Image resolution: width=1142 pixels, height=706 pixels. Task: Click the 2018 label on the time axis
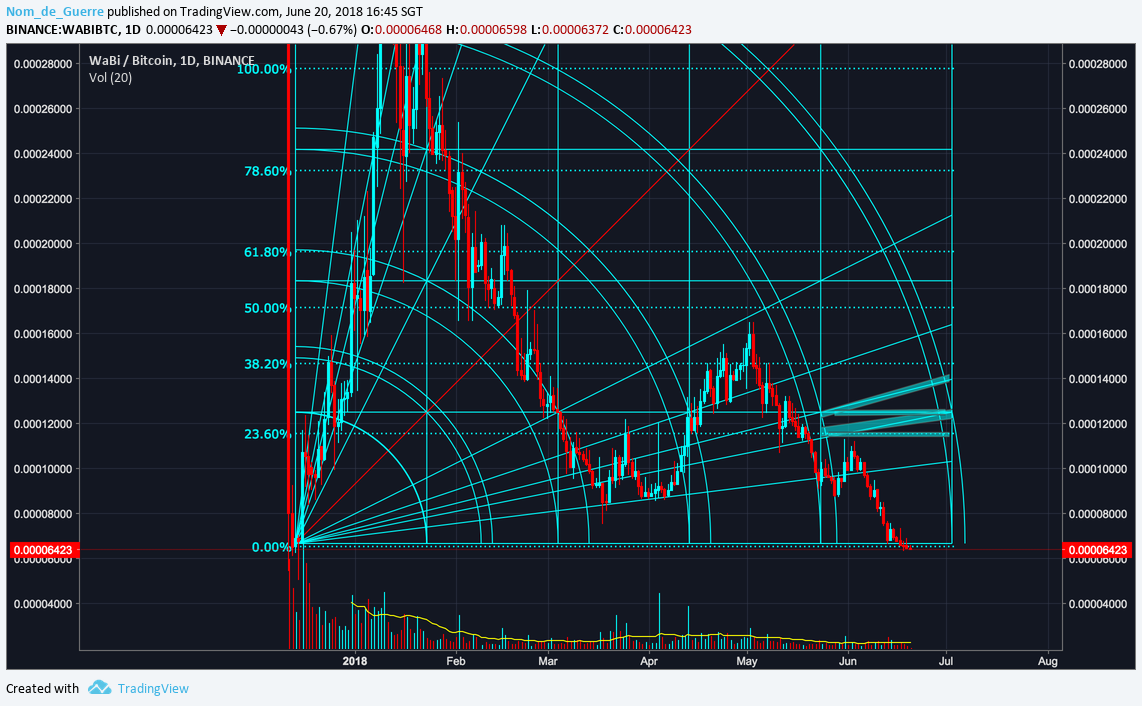[355, 661]
